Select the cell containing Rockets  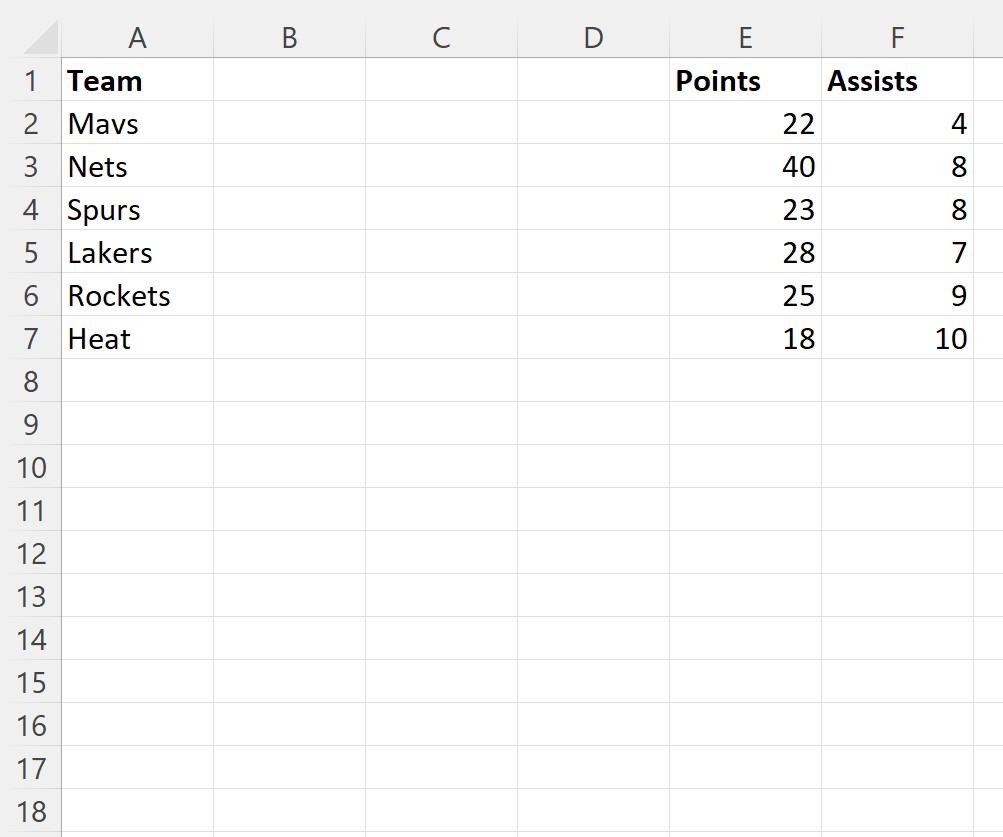click(138, 296)
